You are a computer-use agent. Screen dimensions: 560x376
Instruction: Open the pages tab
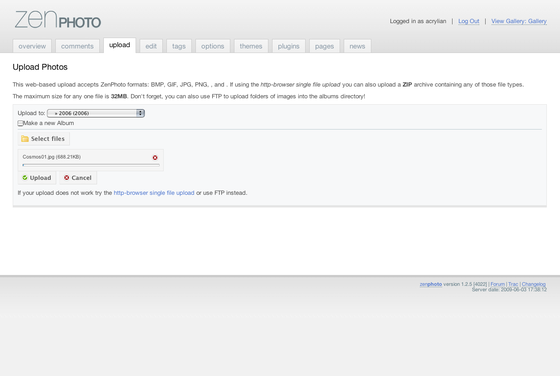[324, 46]
